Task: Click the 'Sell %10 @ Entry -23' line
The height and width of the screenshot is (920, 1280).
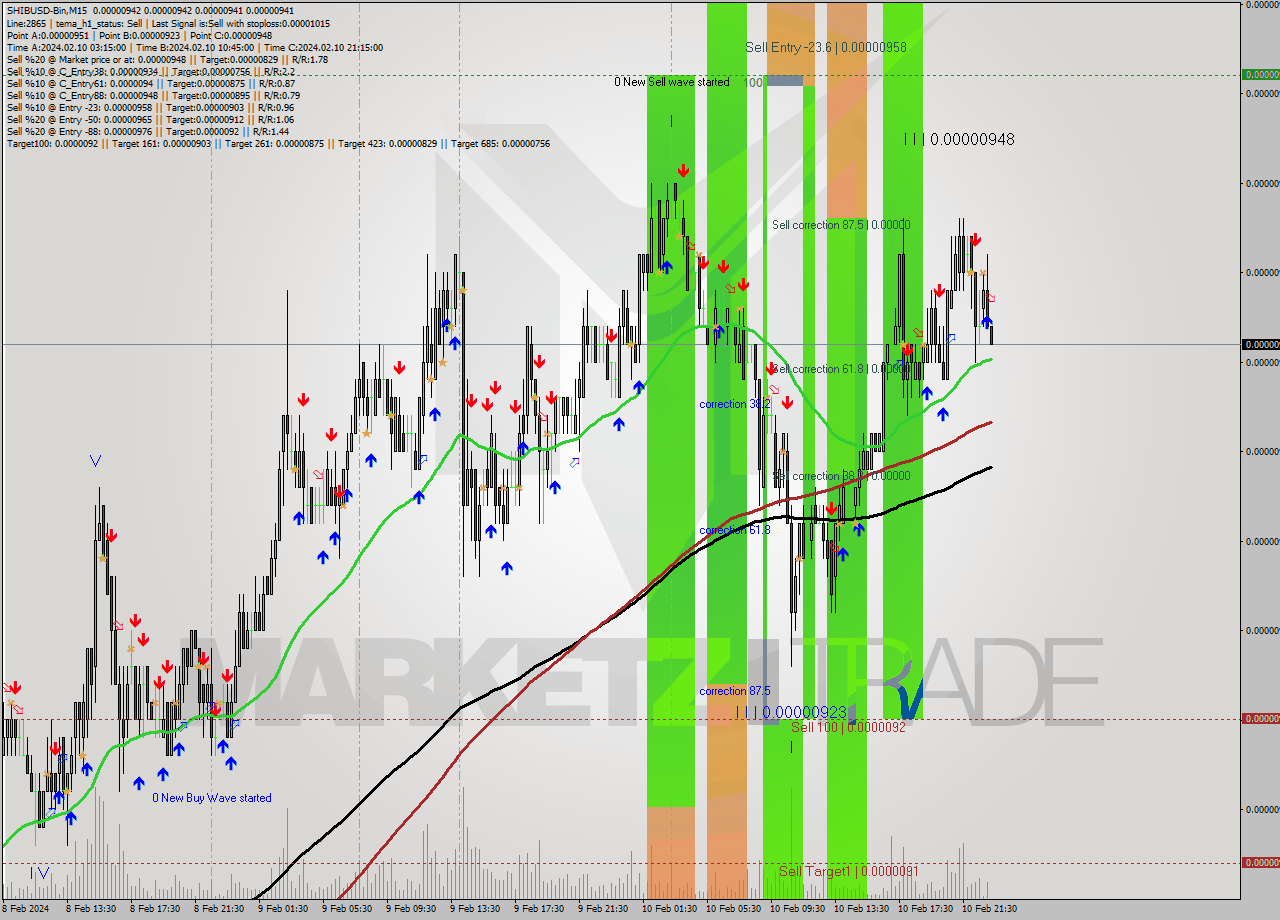Action: pos(150,107)
